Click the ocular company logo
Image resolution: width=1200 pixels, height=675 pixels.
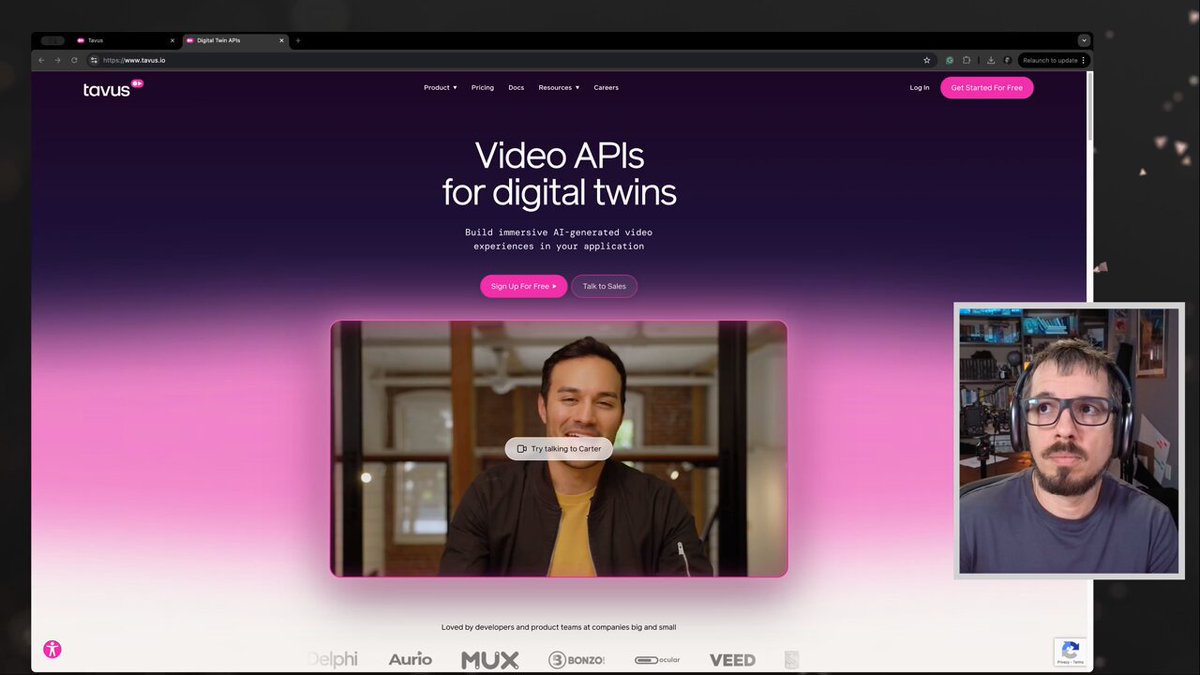[x=657, y=660]
